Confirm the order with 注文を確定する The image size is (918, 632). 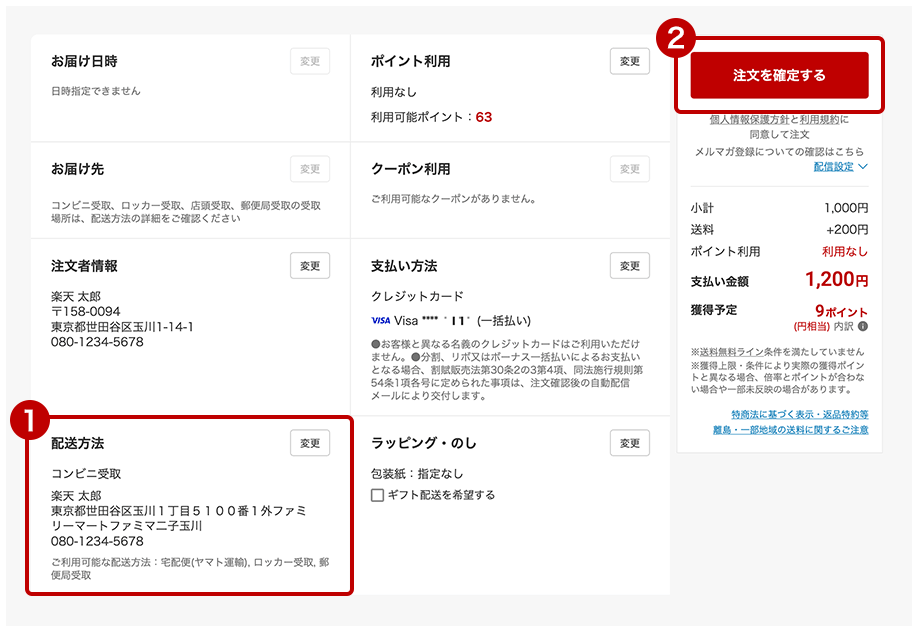778,75
